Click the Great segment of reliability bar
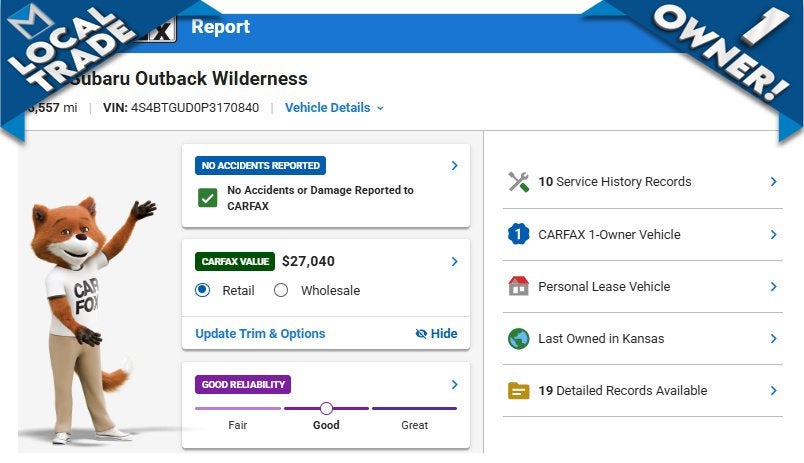 coord(414,409)
